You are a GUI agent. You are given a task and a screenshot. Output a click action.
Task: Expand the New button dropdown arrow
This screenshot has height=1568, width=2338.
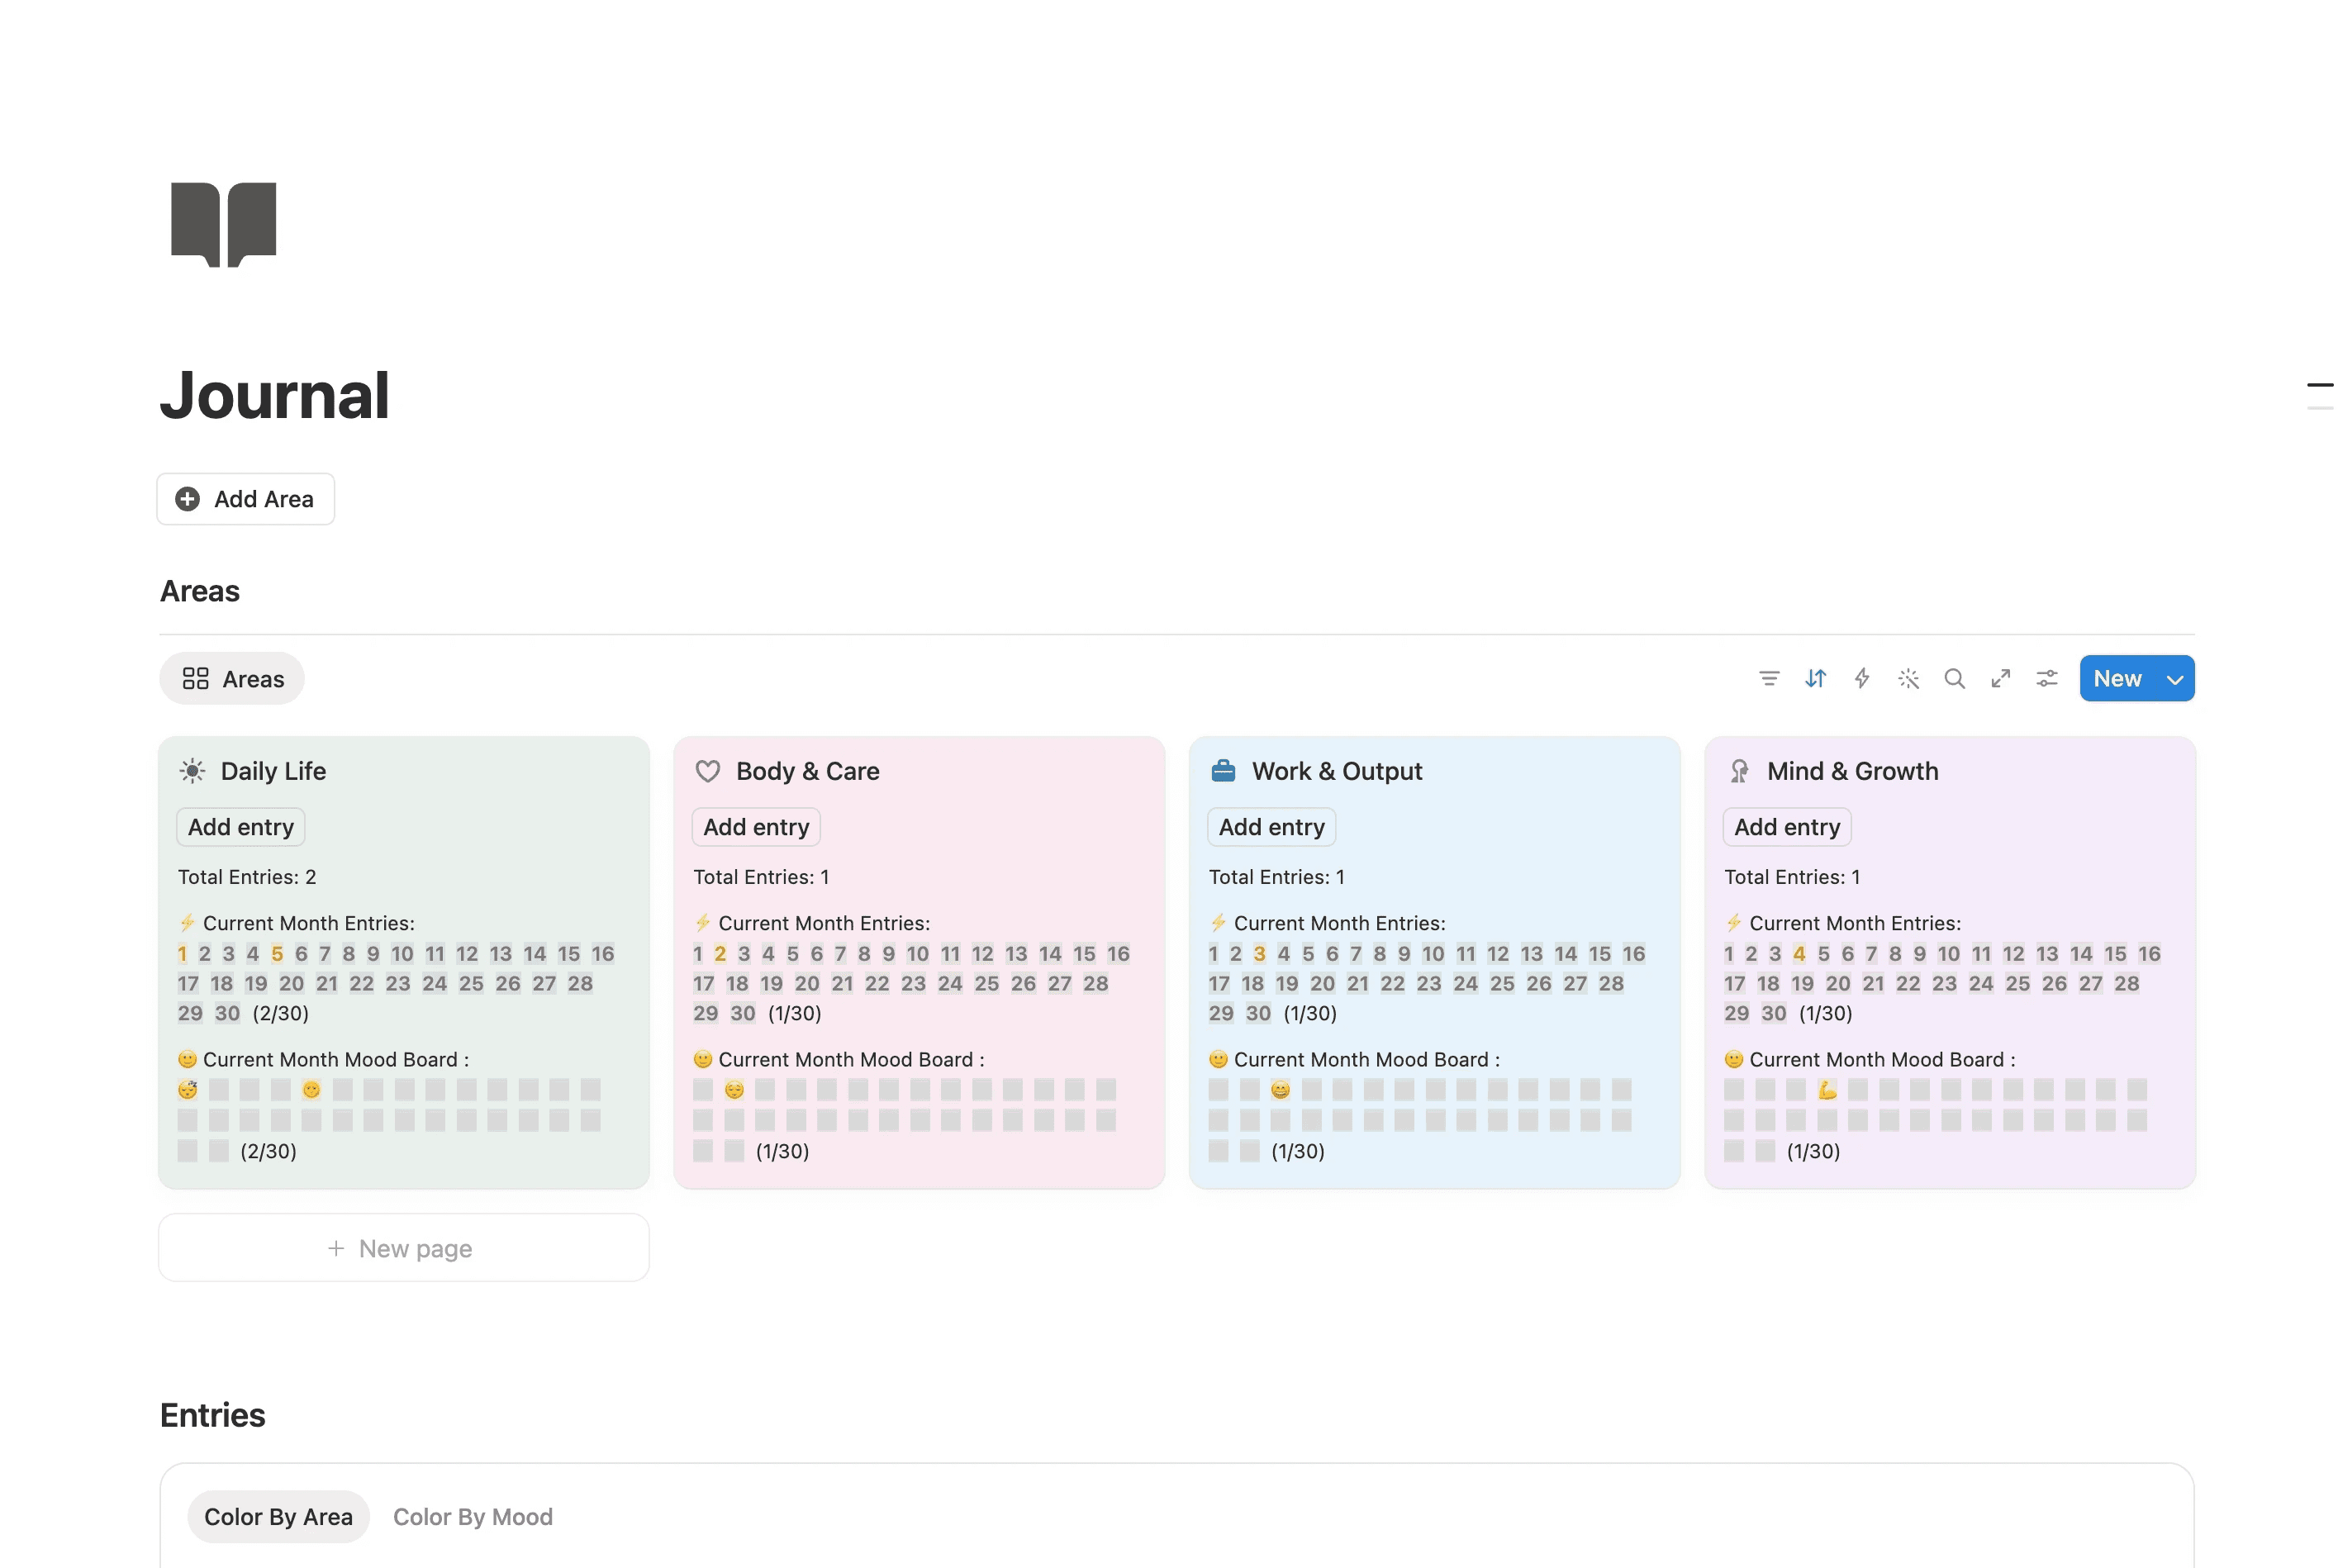point(2174,679)
